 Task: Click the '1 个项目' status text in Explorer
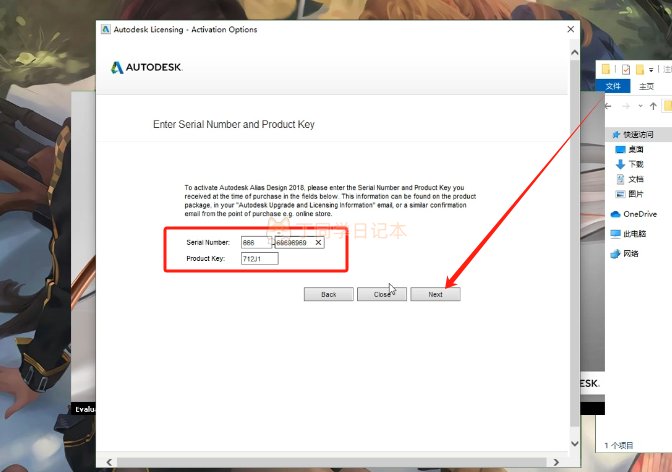[618, 445]
